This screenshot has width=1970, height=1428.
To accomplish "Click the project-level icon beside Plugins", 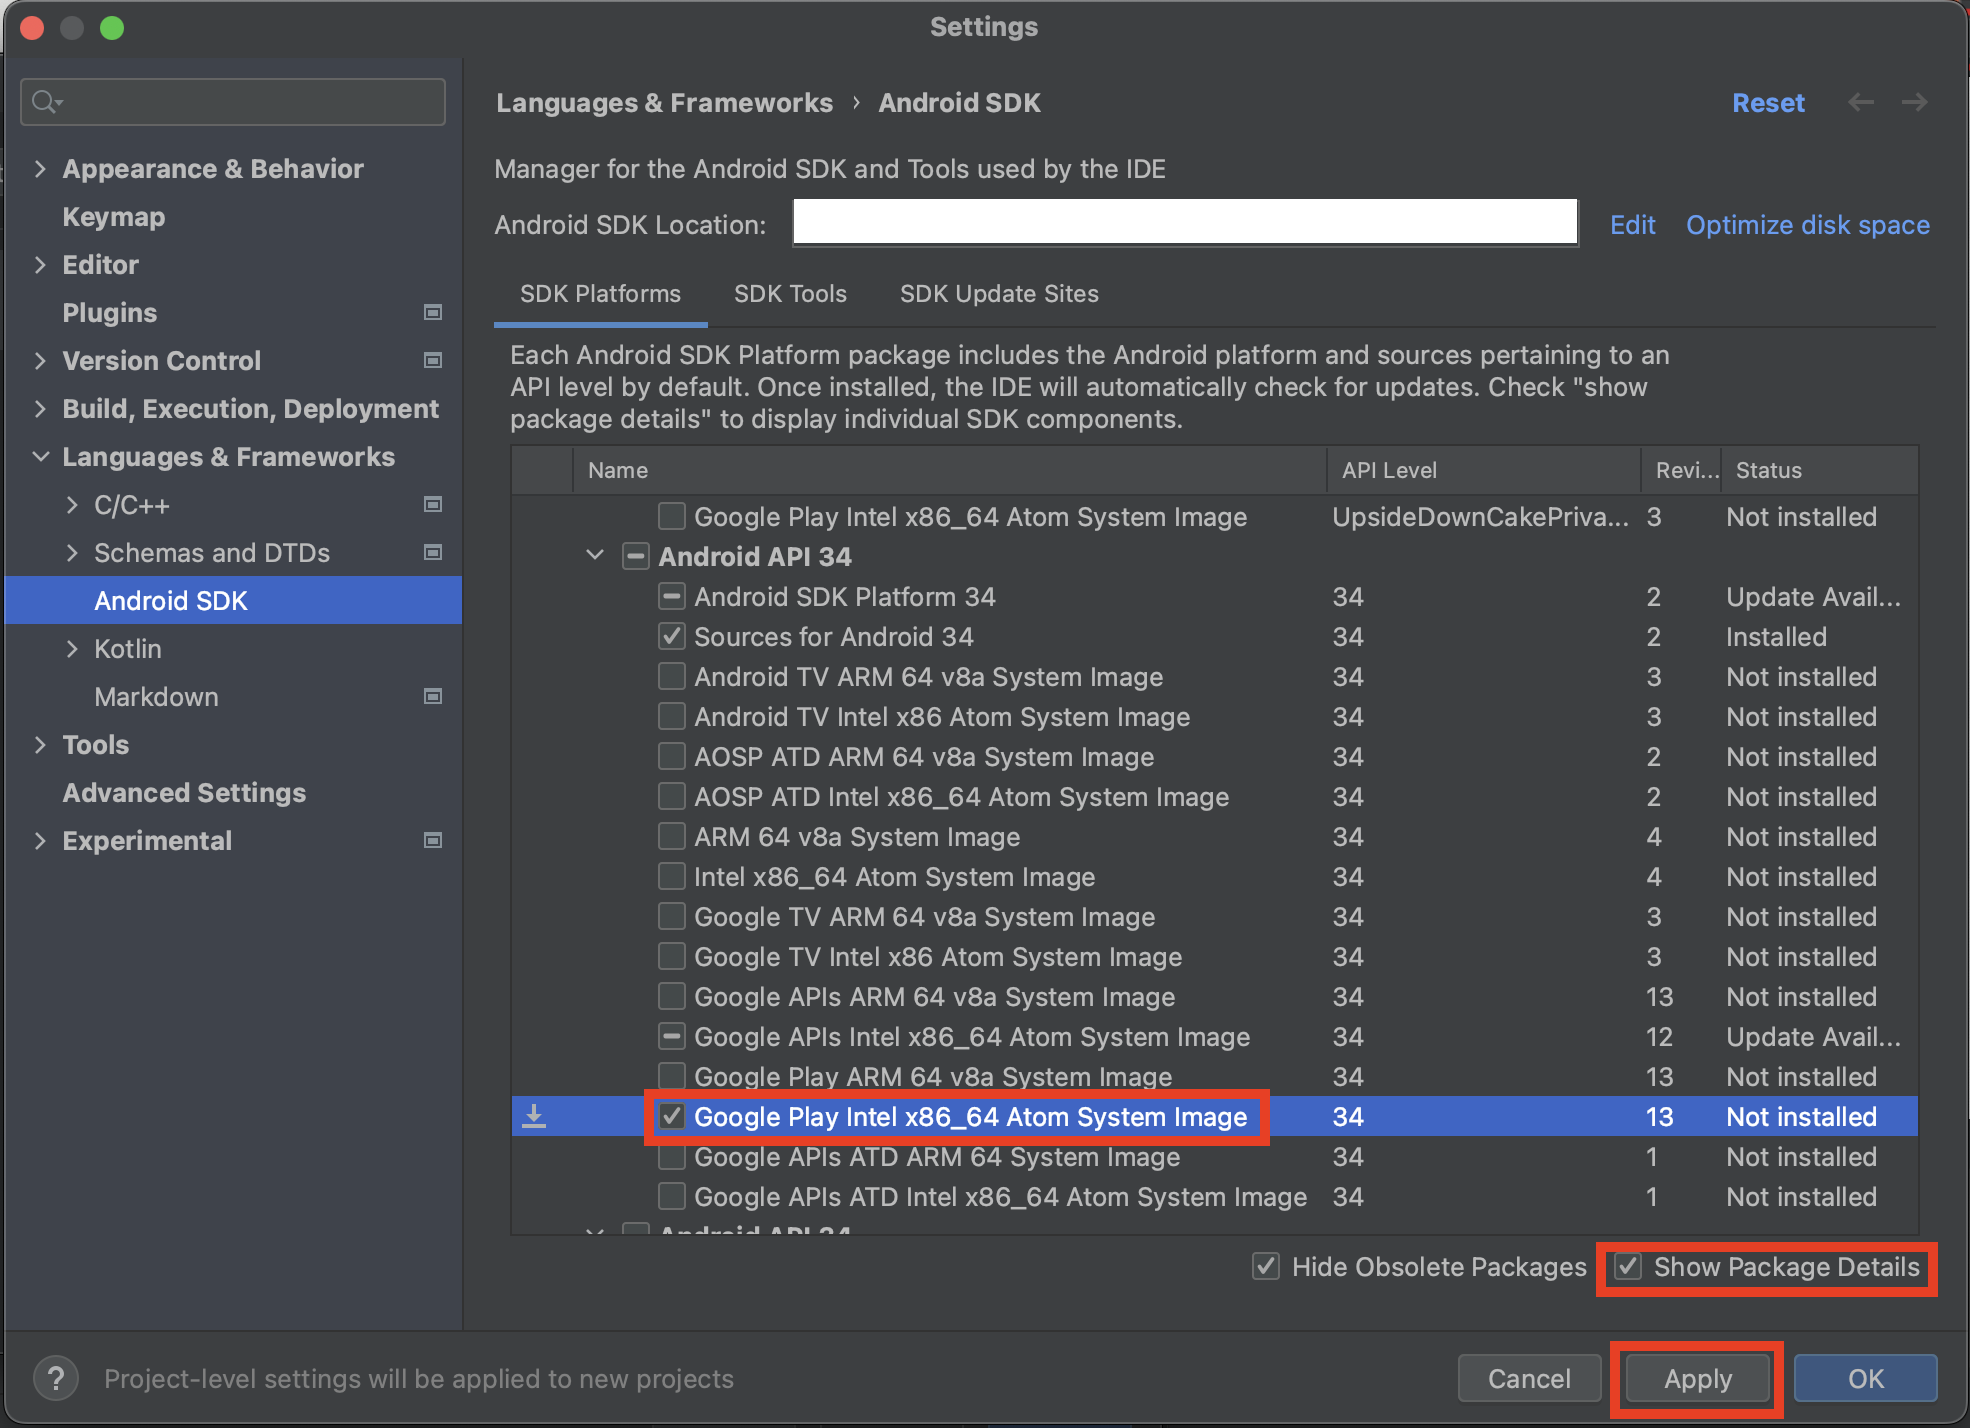I will pyautogui.click(x=433, y=313).
